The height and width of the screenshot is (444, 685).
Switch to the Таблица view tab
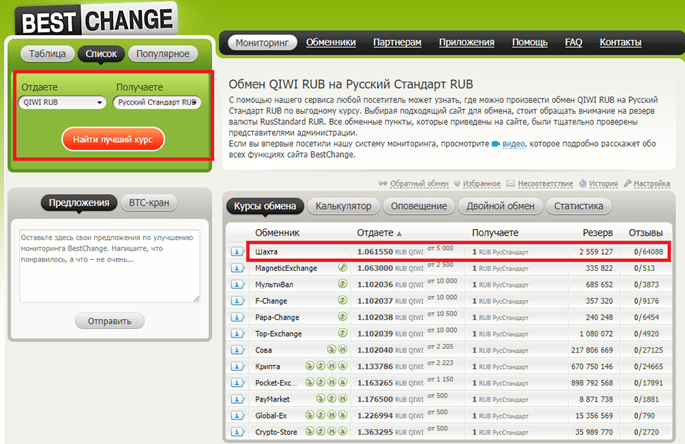(47, 54)
